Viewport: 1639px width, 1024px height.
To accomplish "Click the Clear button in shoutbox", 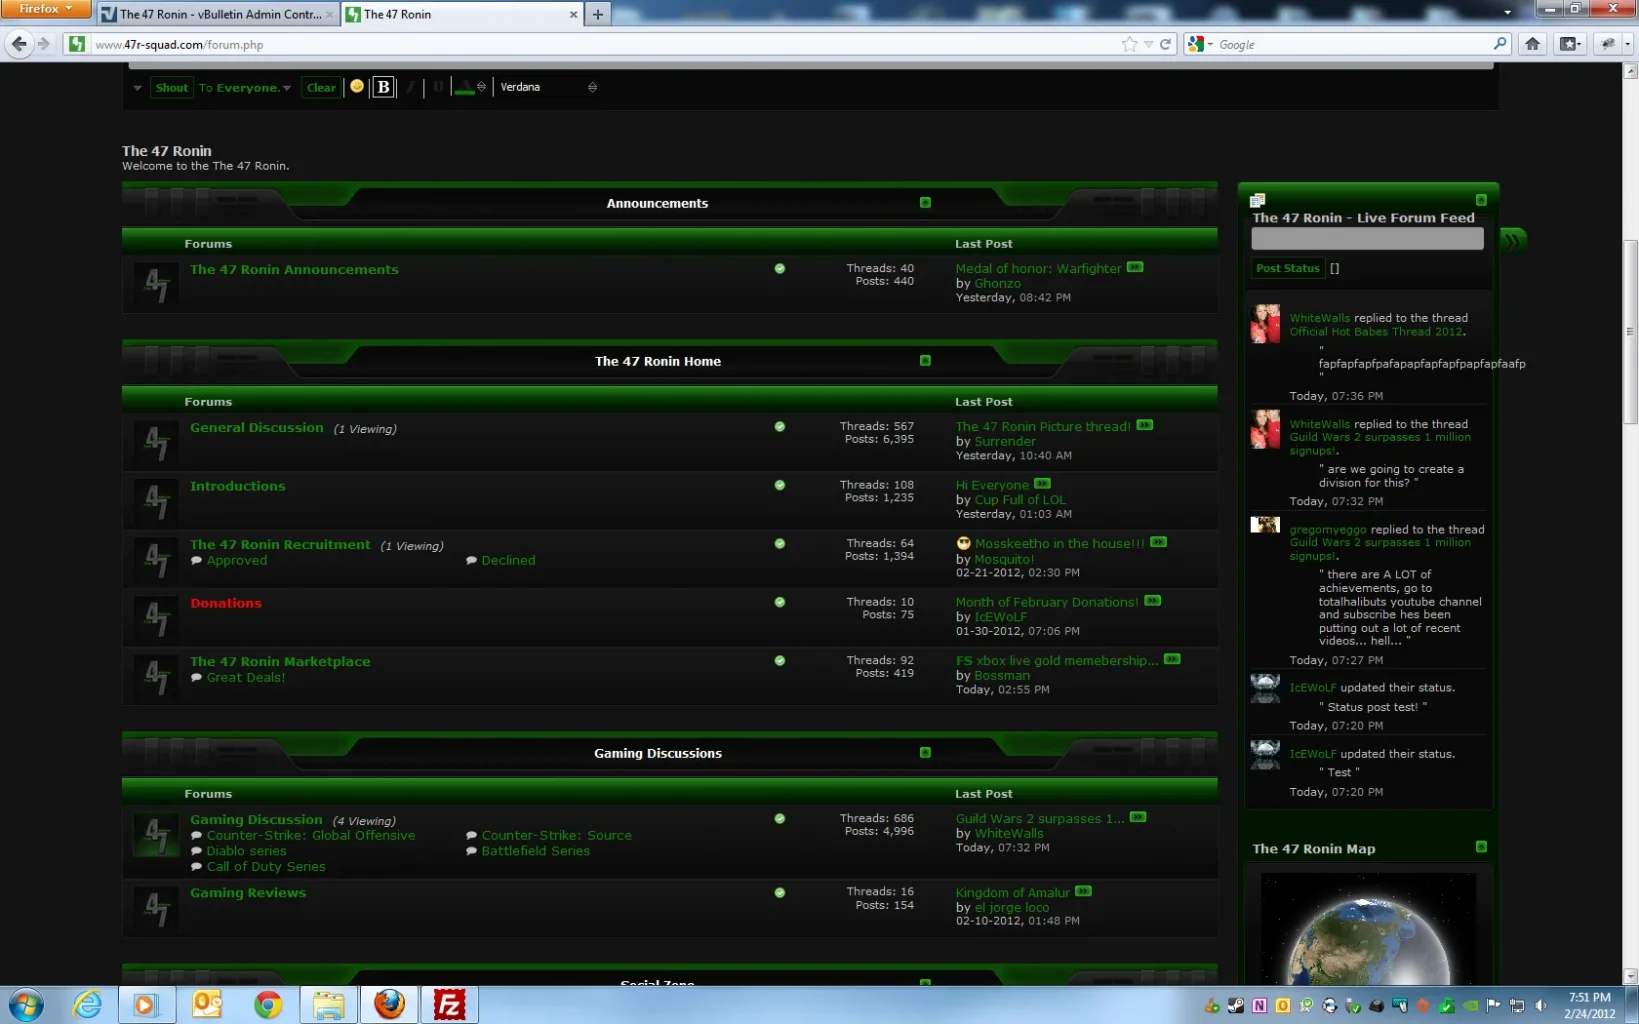I will pos(321,88).
